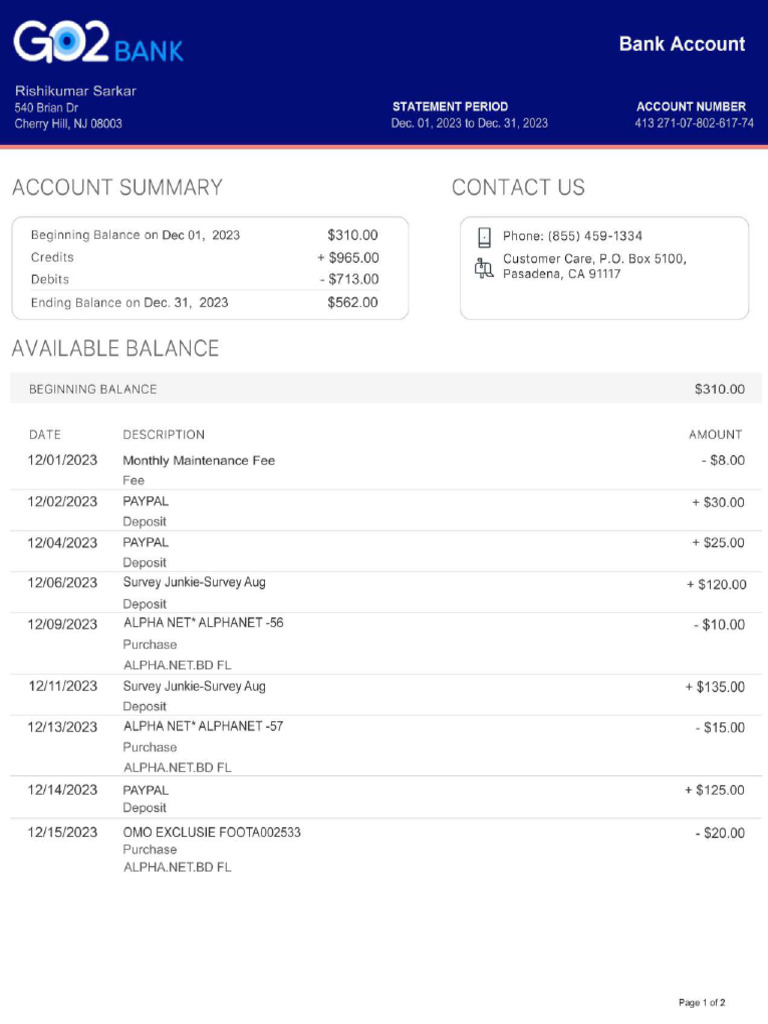Click the Account Summary heading

tap(117, 188)
